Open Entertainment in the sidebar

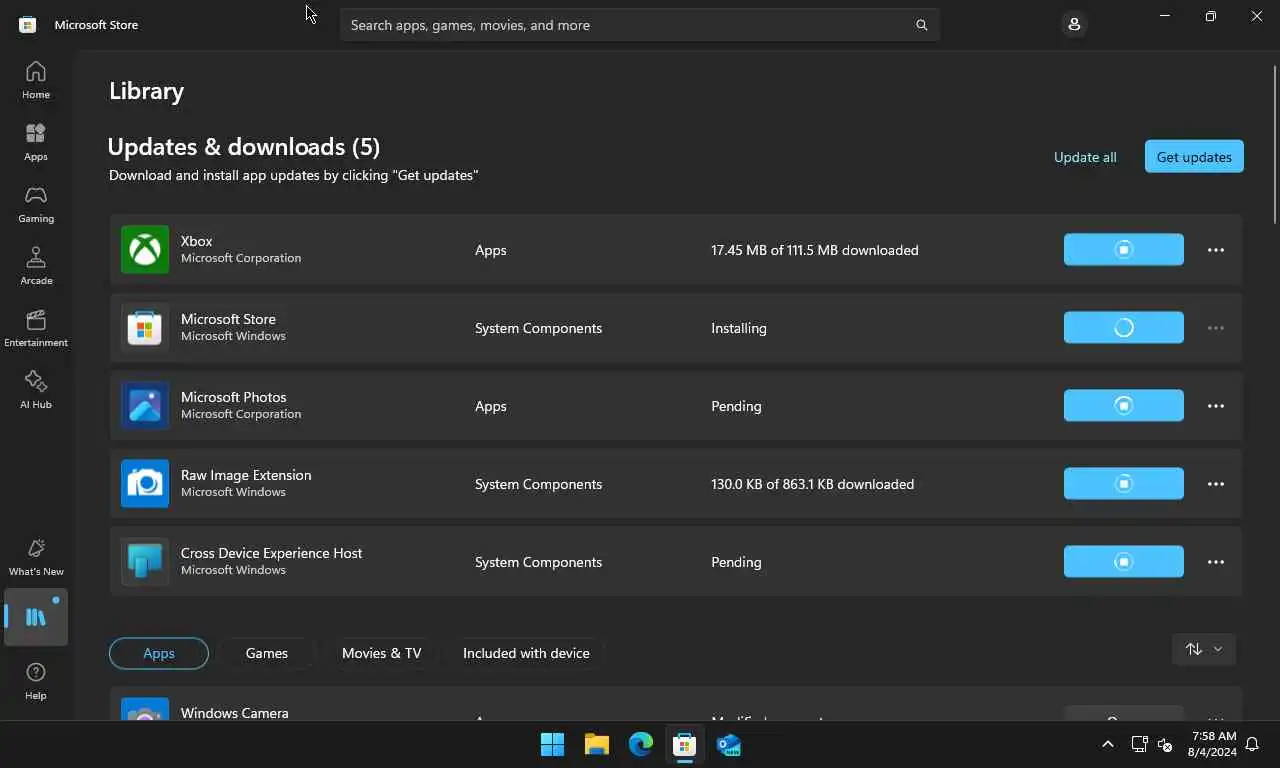coord(36,328)
